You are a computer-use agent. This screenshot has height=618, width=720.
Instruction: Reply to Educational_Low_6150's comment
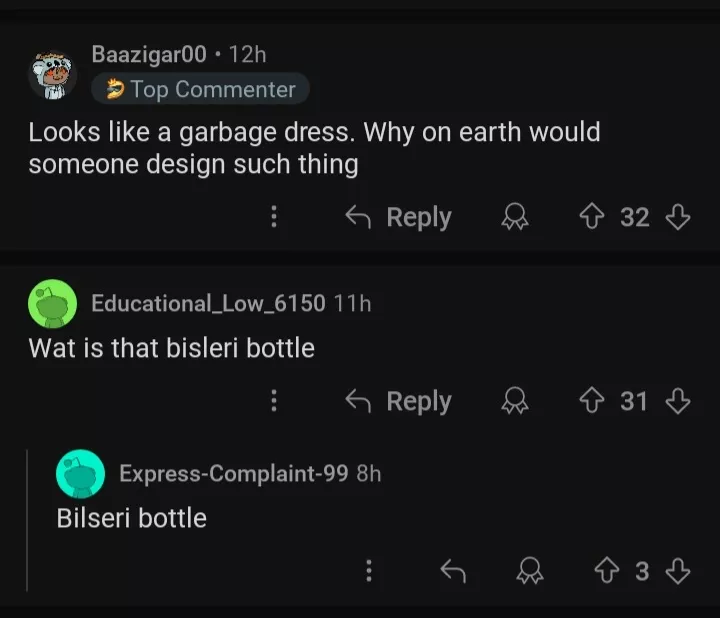pyautogui.click(x=399, y=401)
